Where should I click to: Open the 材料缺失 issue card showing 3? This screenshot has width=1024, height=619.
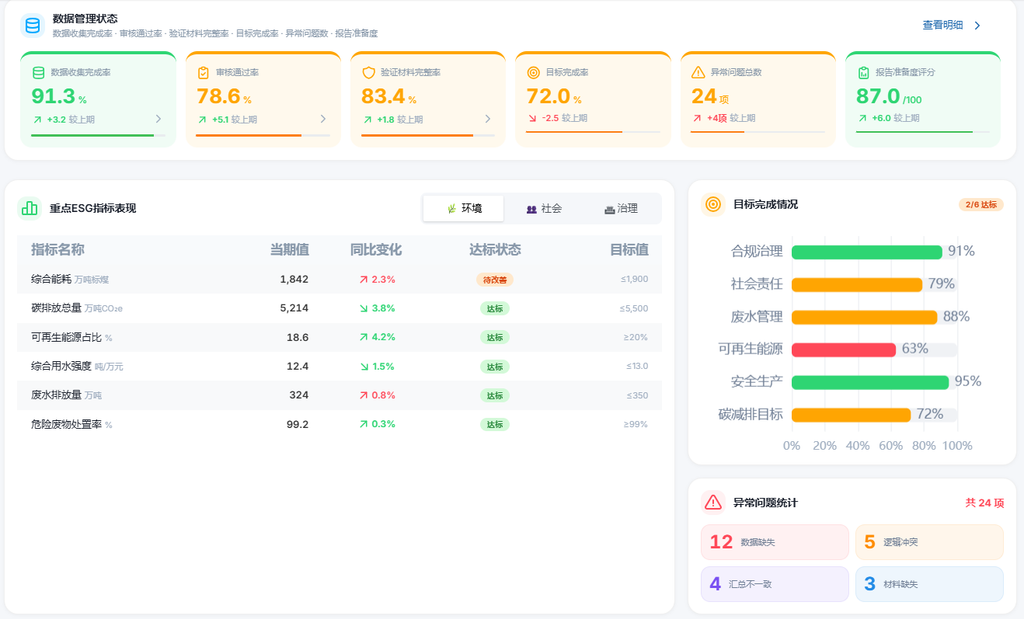click(929, 584)
